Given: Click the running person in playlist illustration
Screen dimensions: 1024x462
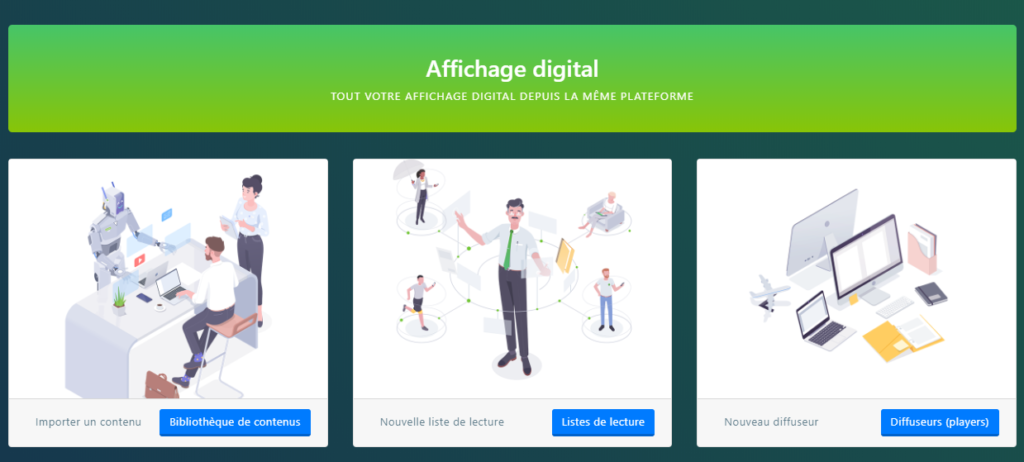Looking at the screenshot, I should coord(418,301).
